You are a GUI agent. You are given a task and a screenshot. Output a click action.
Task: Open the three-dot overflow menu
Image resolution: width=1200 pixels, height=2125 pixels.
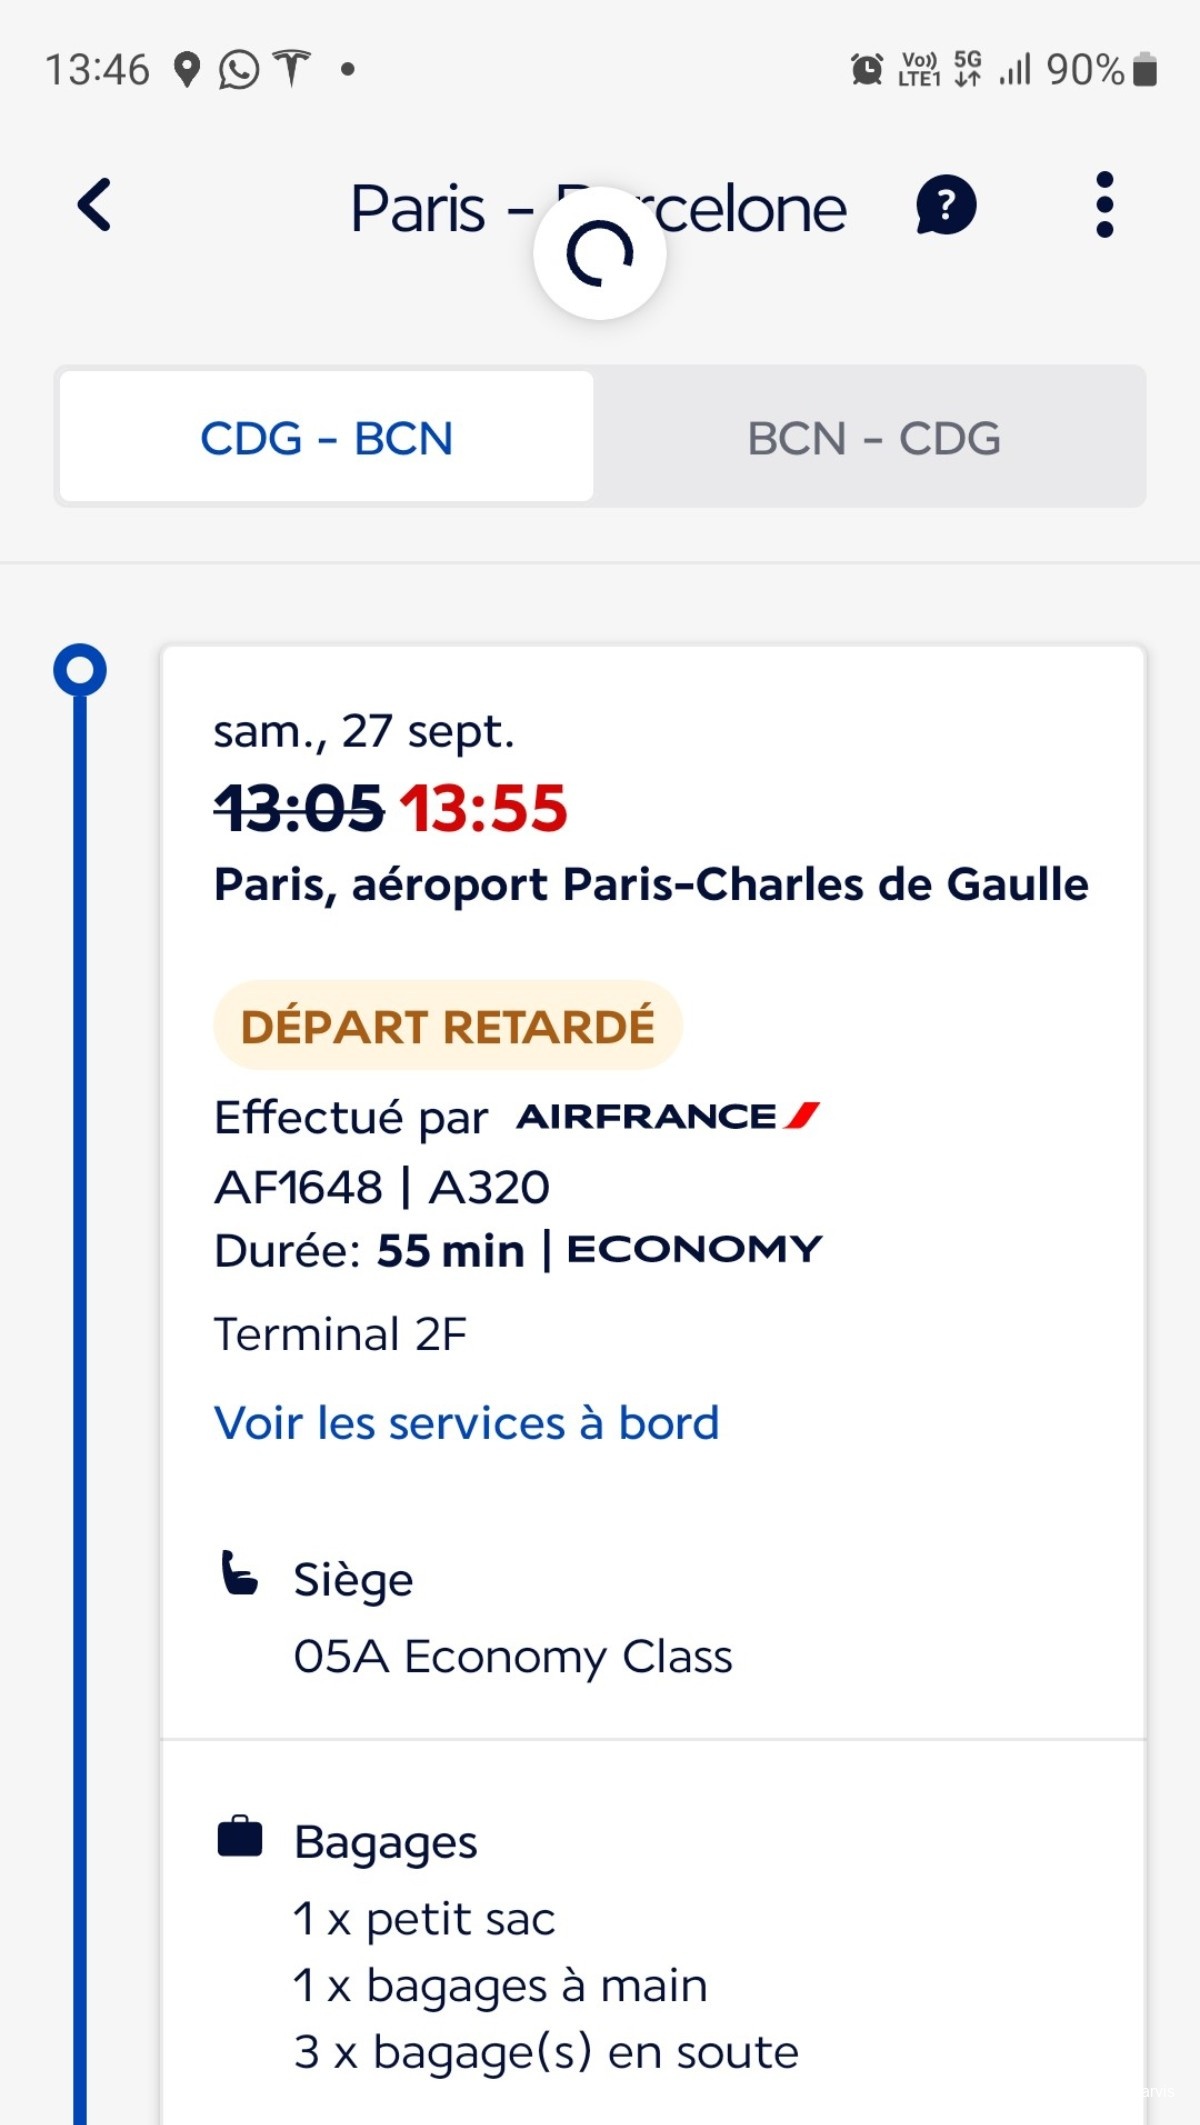click(1104, 205)
